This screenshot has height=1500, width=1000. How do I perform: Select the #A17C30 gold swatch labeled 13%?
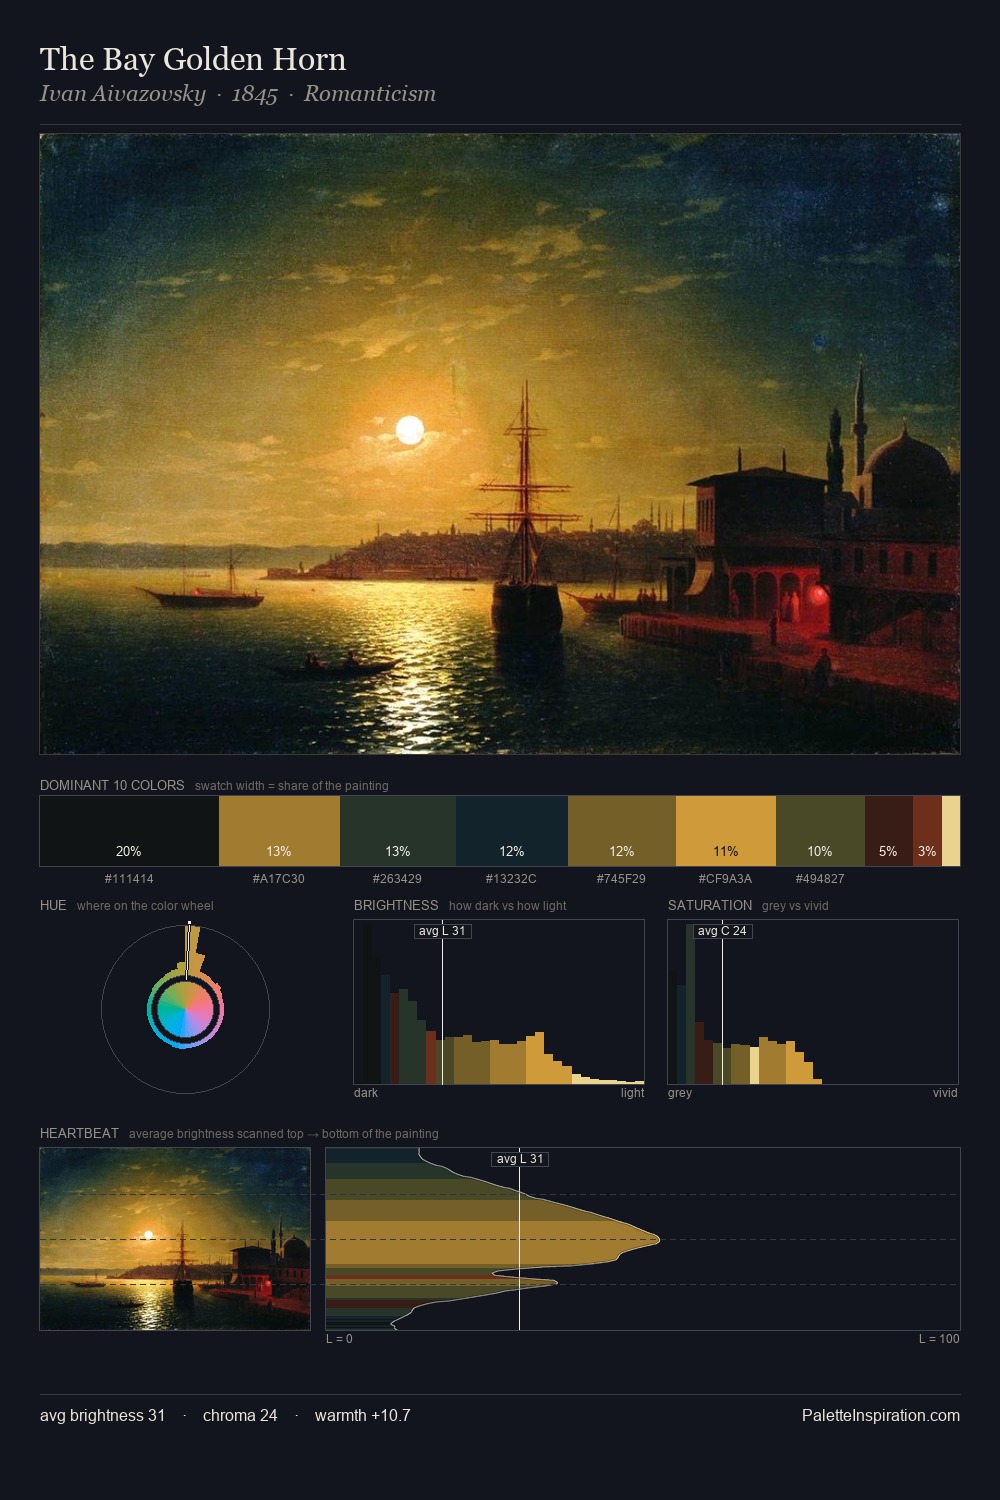279,831
